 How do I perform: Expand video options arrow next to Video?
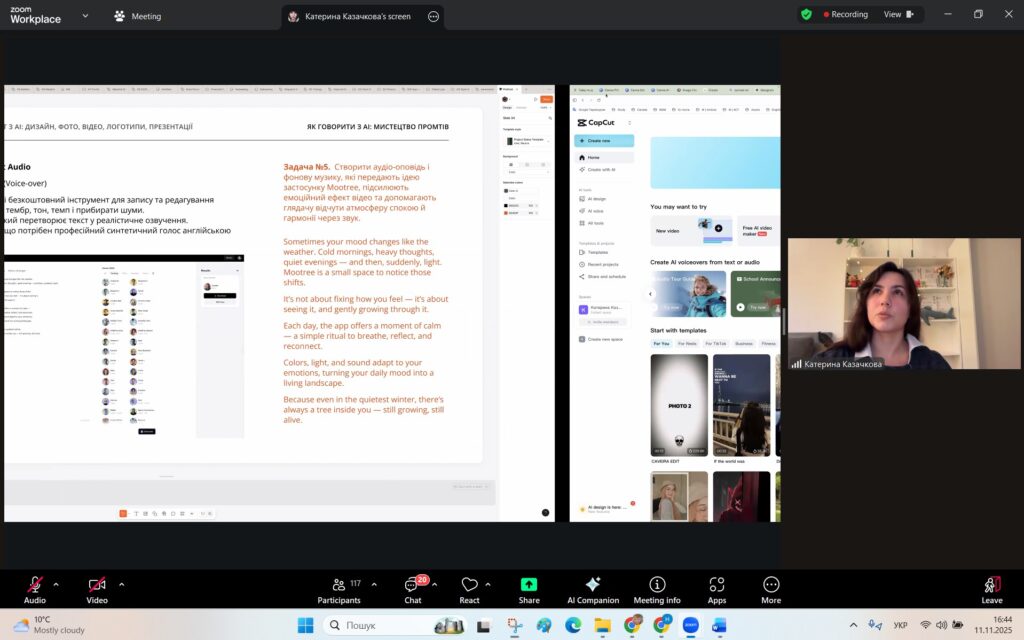(122, 584)
